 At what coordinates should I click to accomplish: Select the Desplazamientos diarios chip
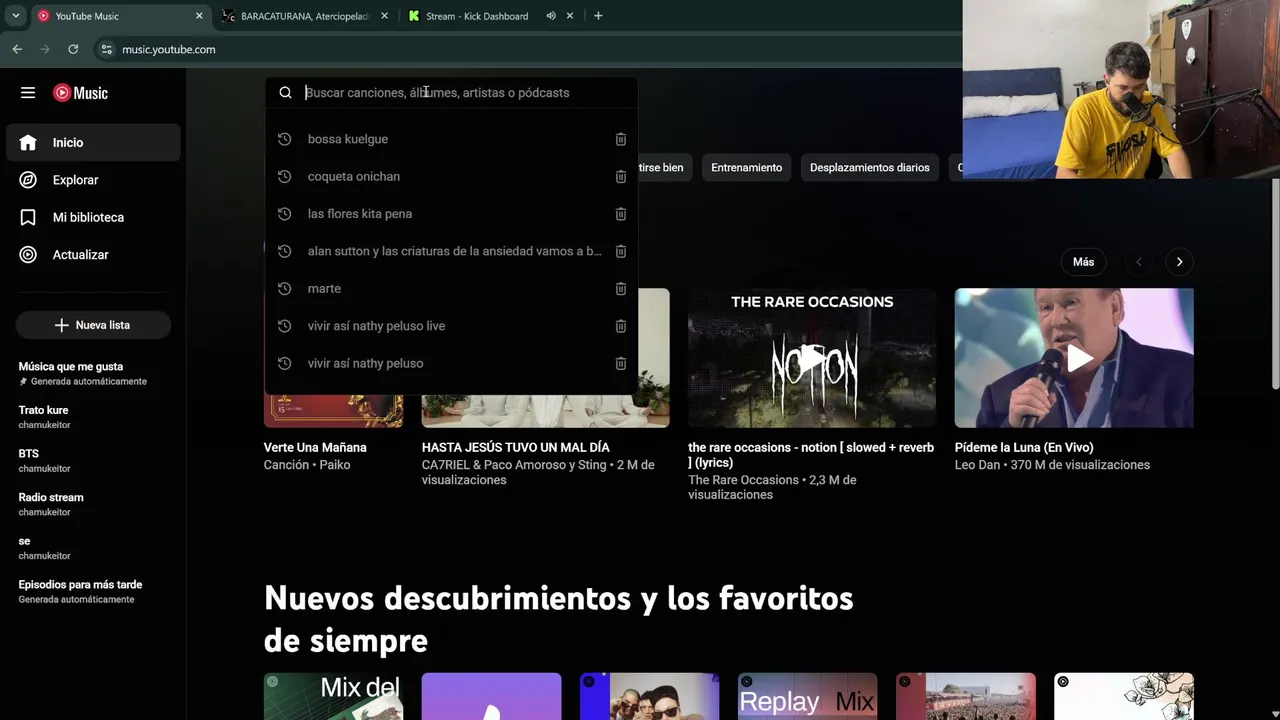point(869,168)
